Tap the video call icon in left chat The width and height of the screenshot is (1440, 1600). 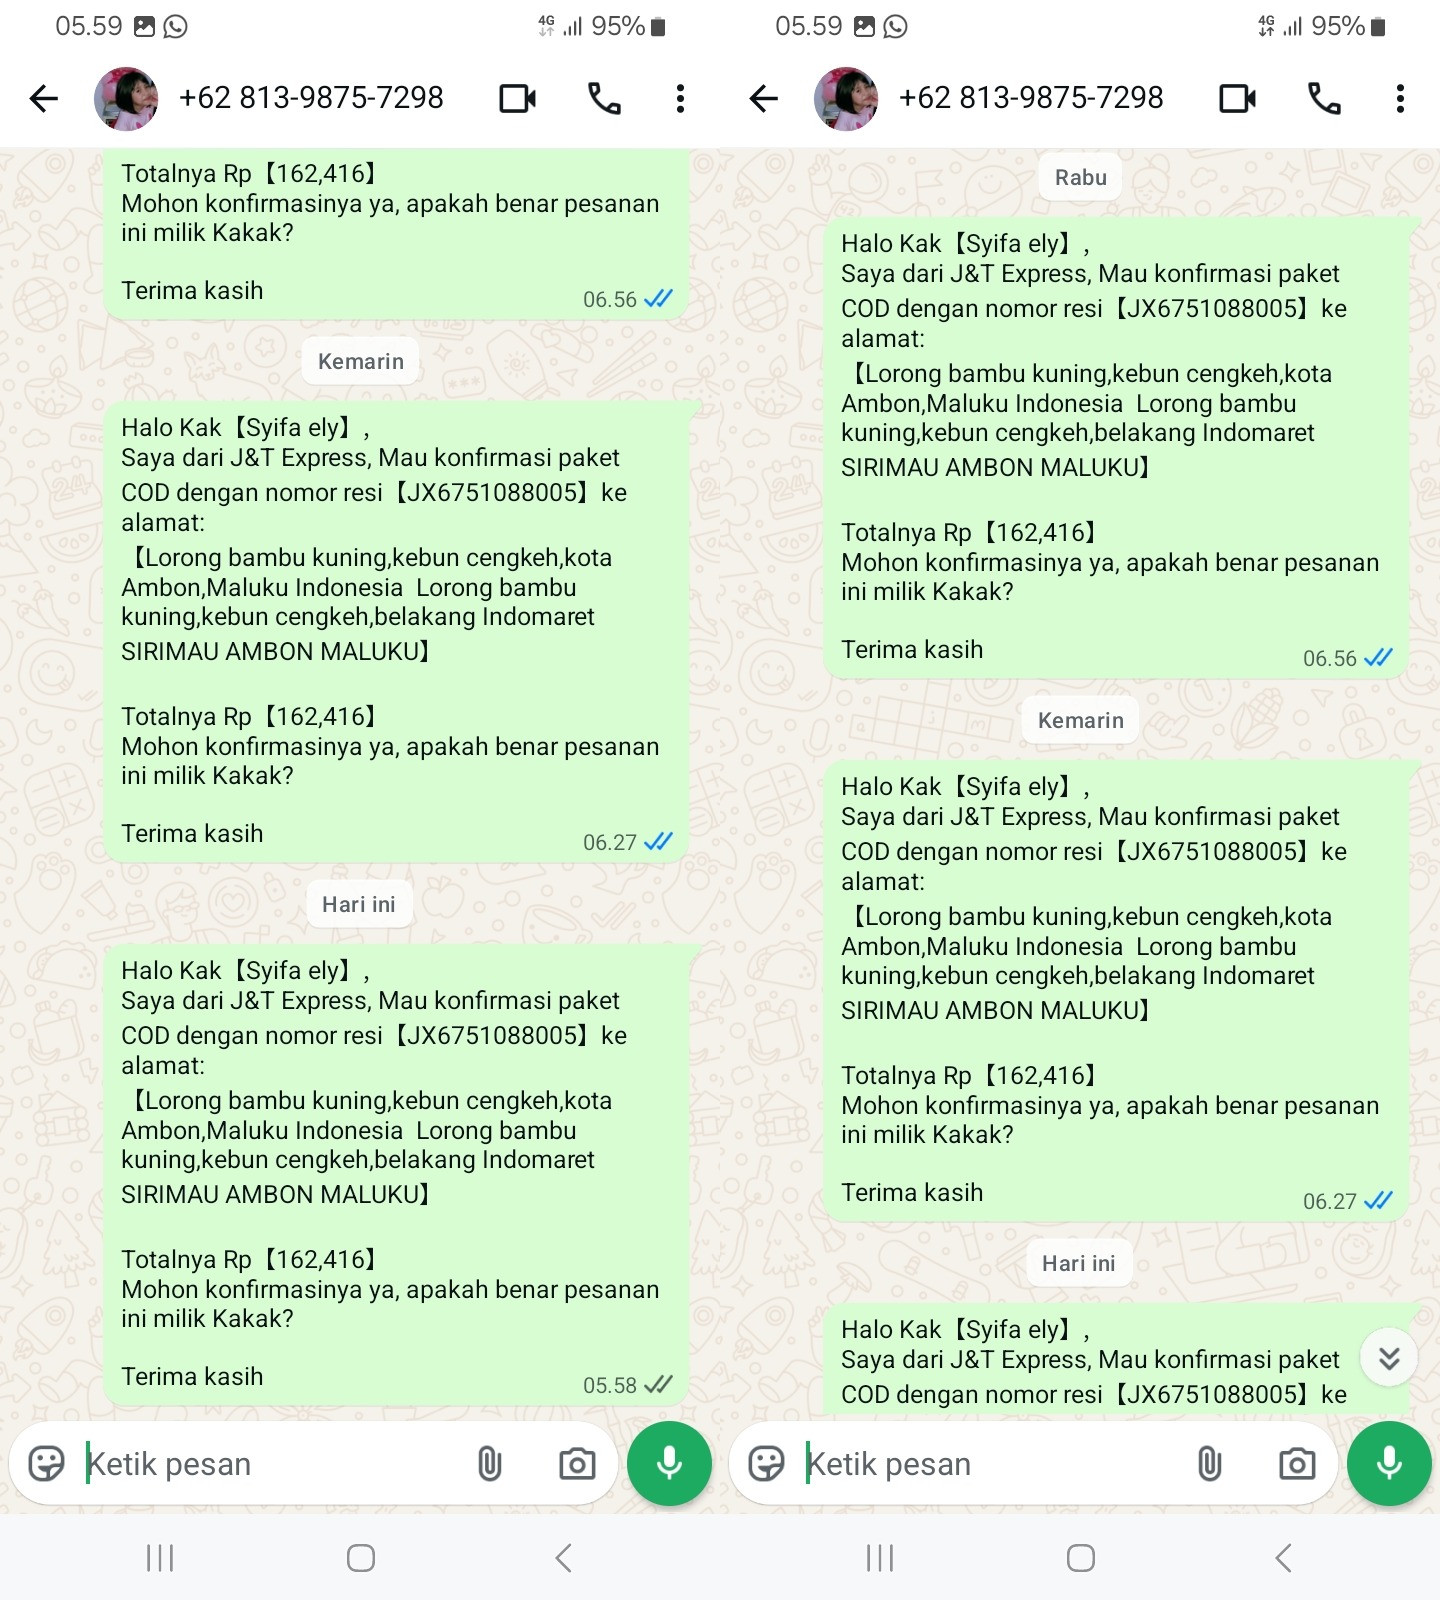[x=517, y=98]
